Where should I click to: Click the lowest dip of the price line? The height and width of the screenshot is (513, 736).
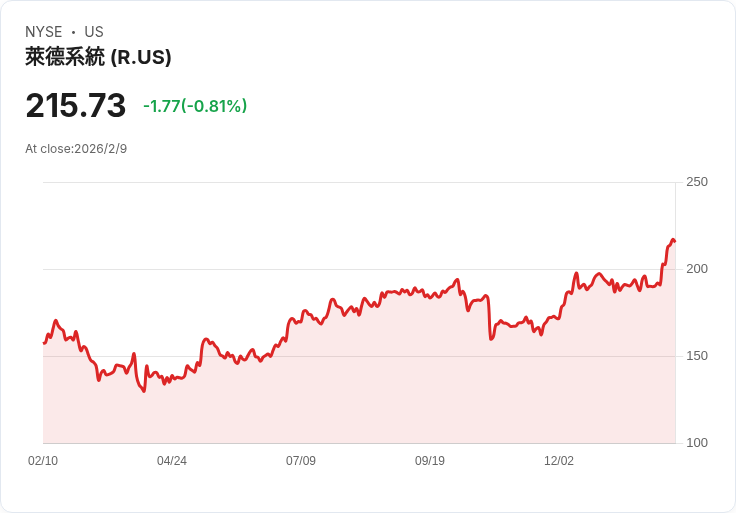click(144, 391)
